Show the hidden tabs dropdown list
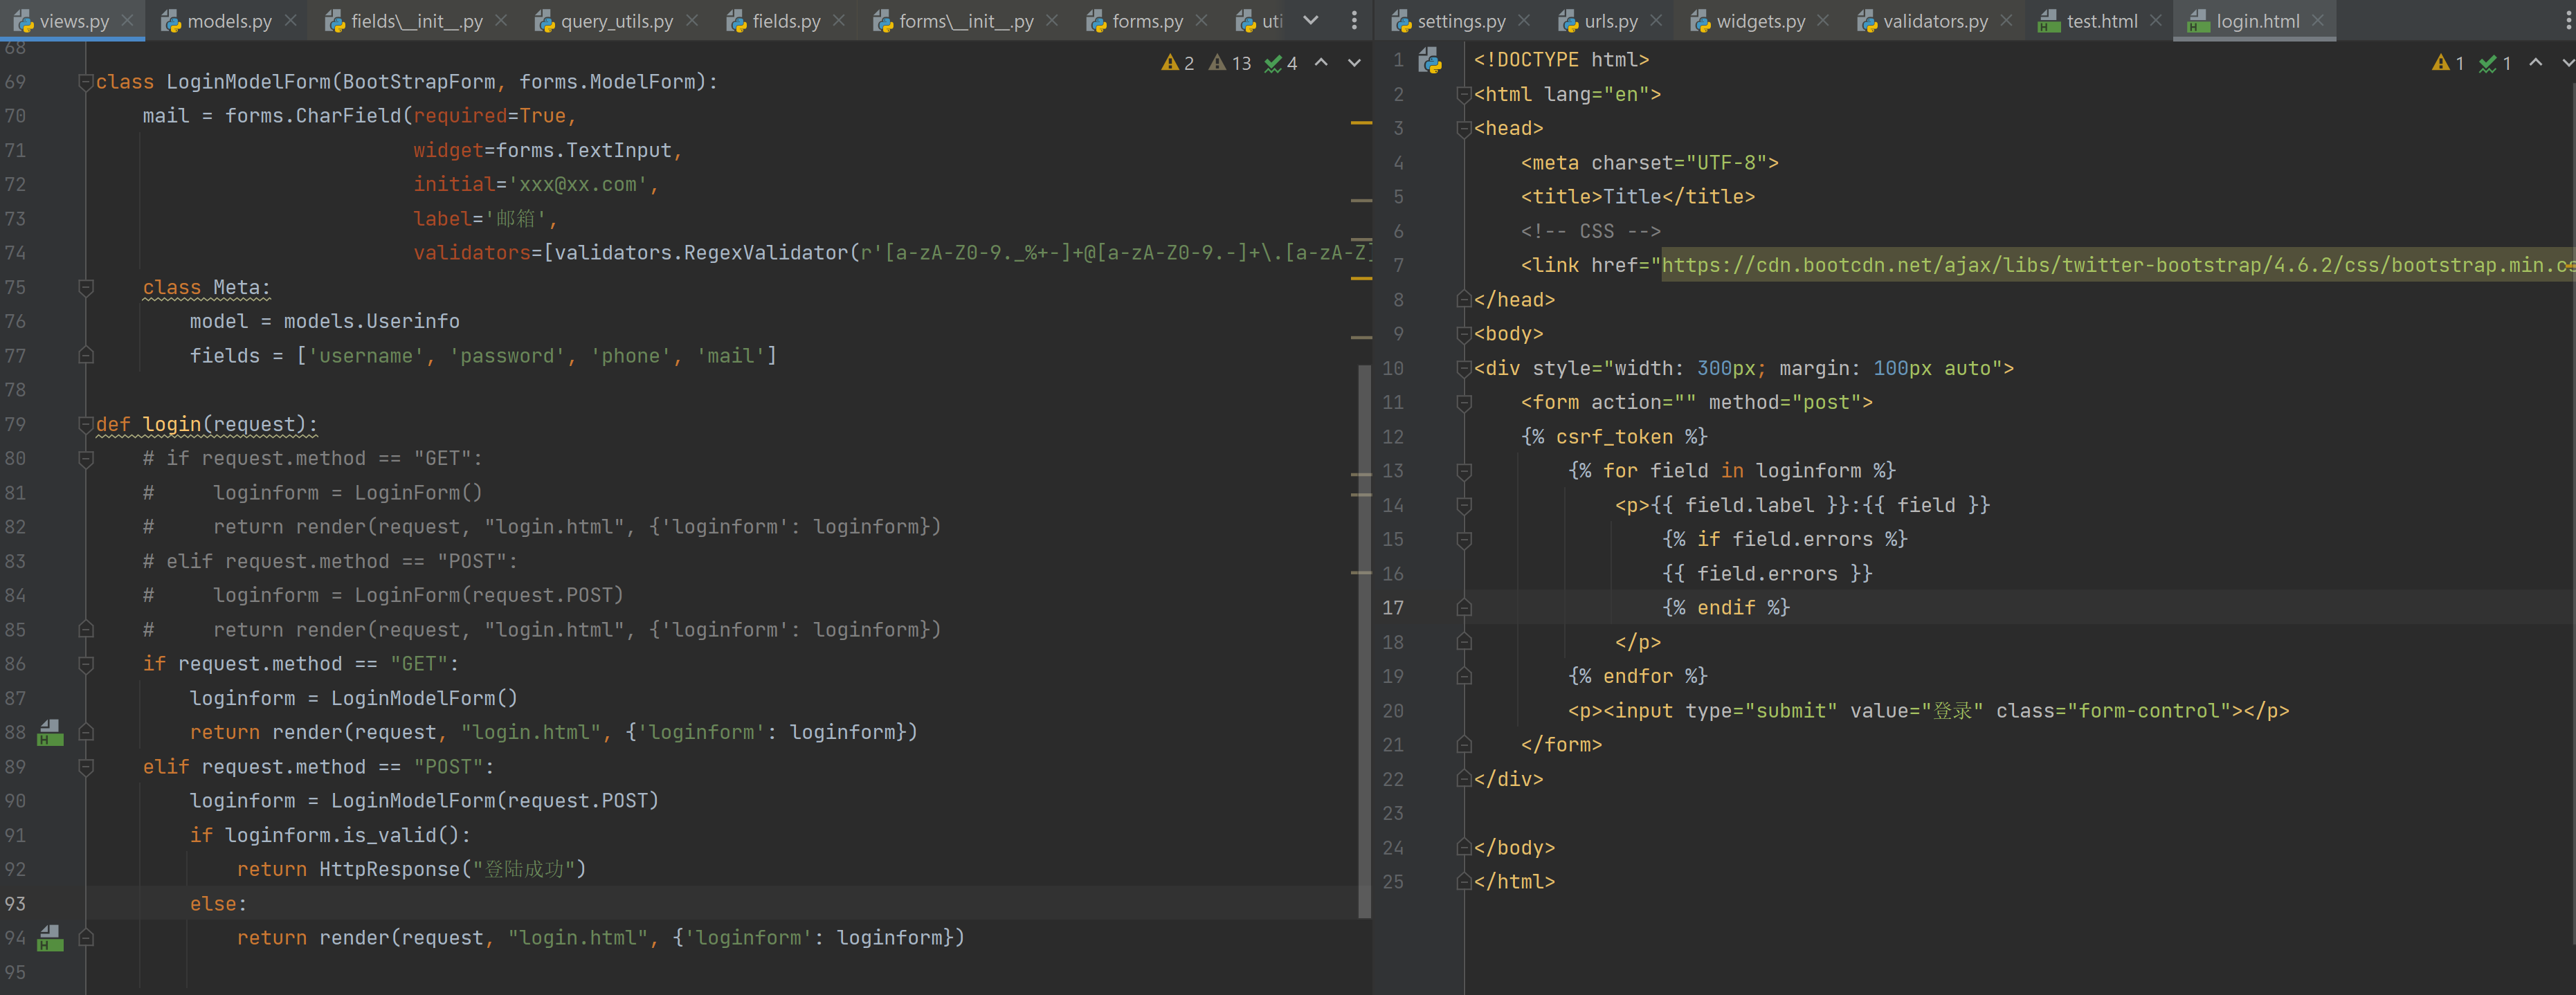 point(1311,20)
